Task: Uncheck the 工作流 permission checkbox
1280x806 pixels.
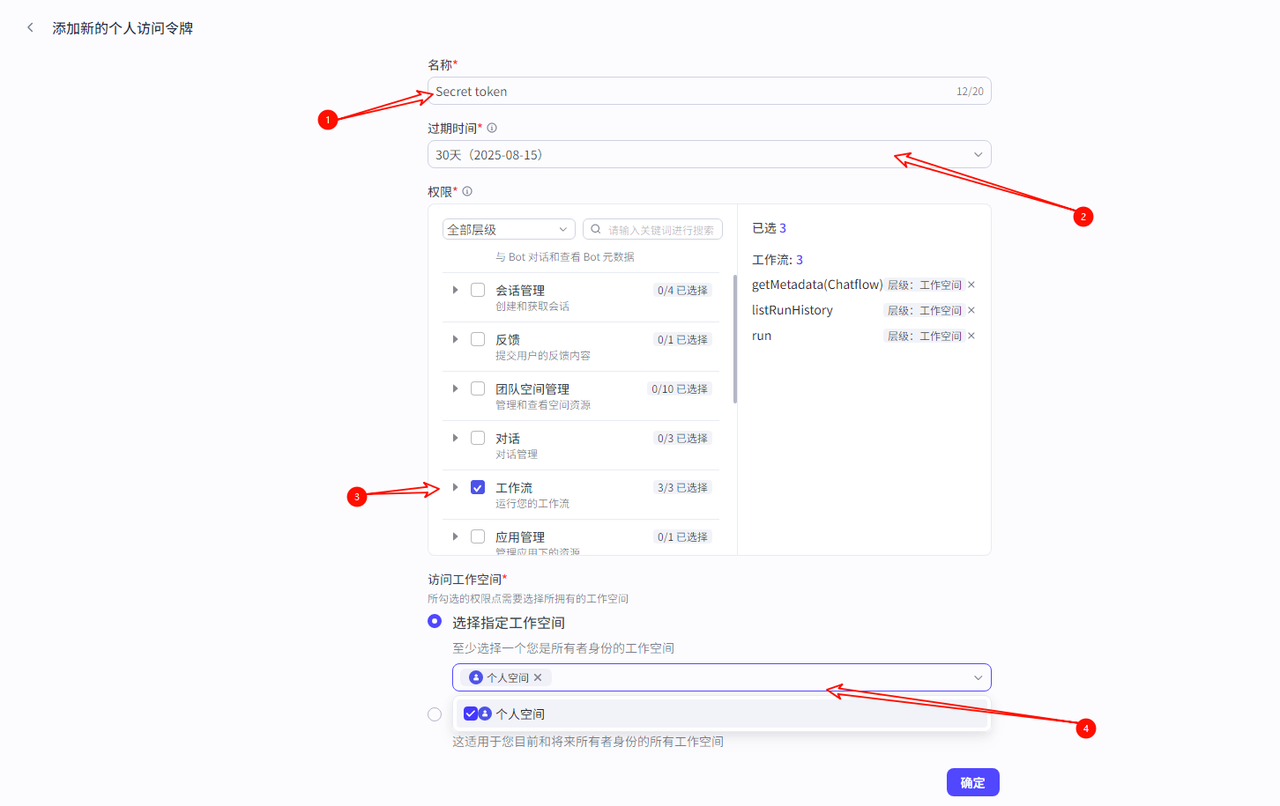Action: (x=478, y=487)
